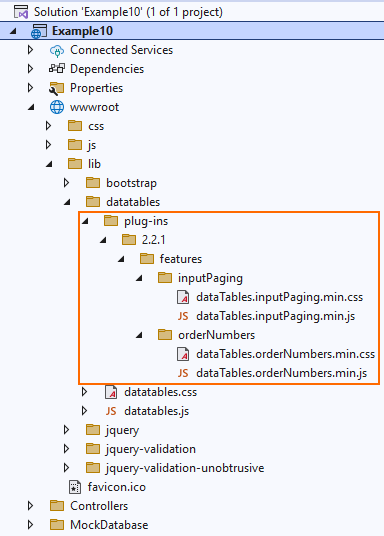Viewport: 384px width, 536px height.
Task: Click the js folder icon
Action: [75, 145]
